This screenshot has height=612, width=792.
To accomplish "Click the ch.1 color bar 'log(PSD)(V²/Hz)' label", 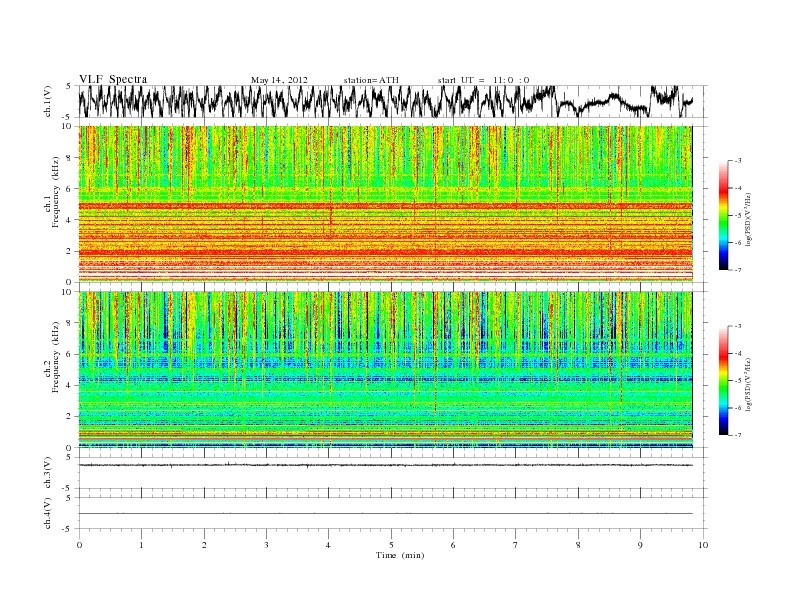I will point(748,219).
